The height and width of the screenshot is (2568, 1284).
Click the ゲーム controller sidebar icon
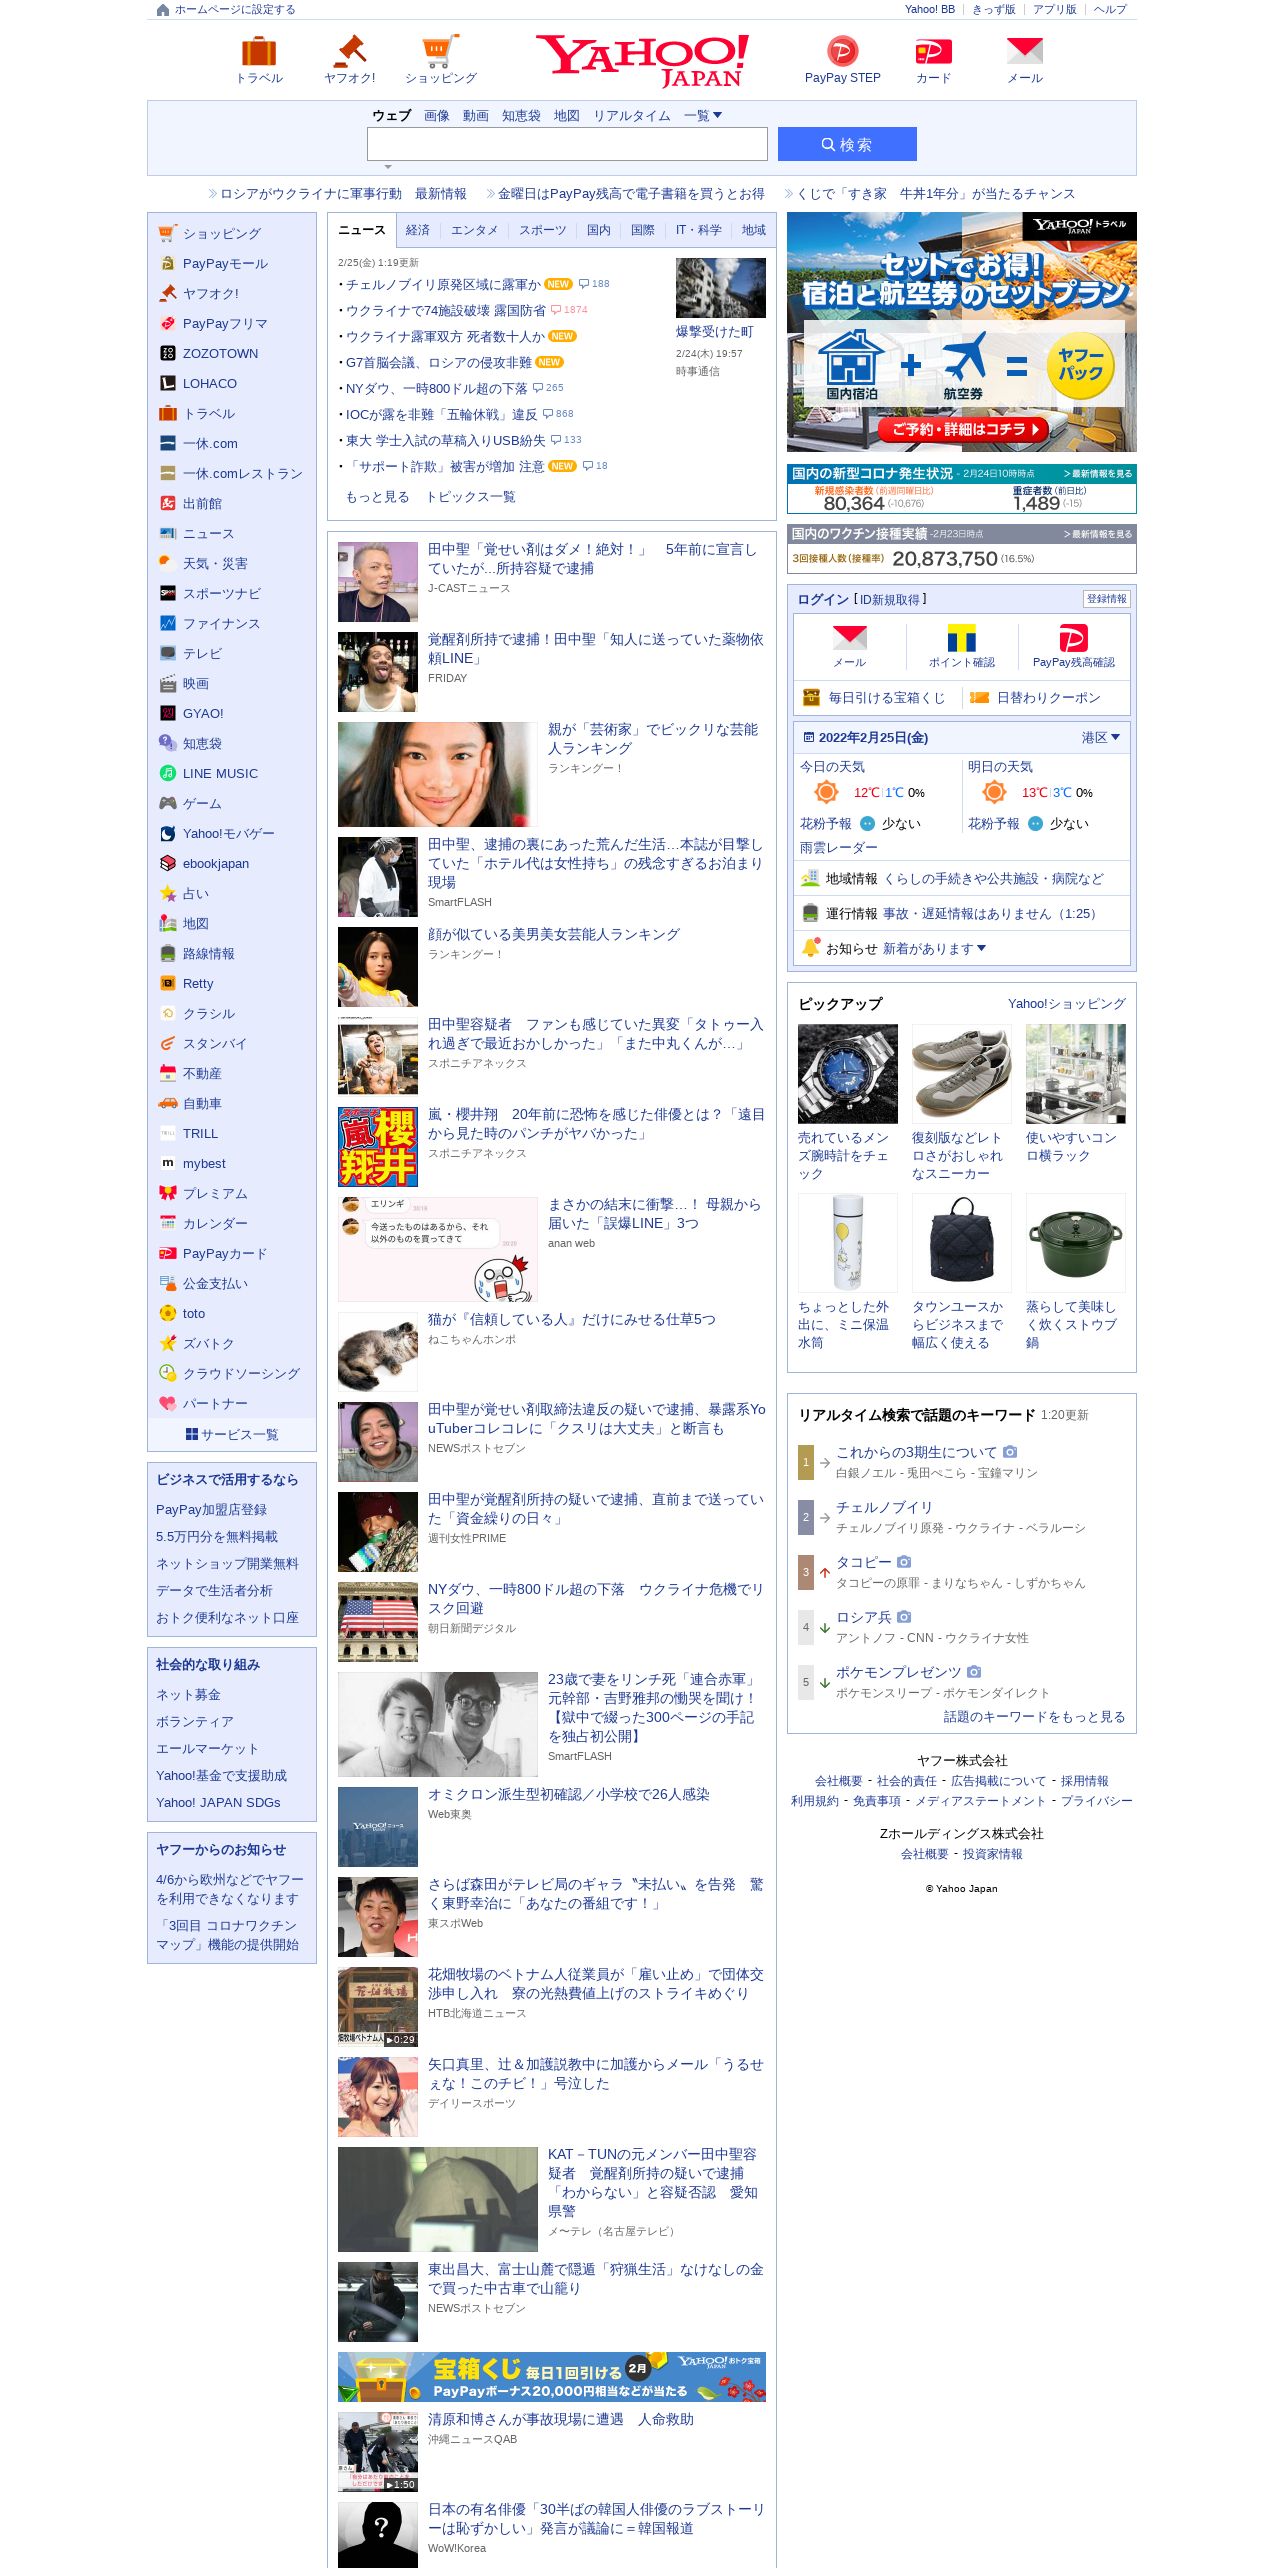click(168, 803)
